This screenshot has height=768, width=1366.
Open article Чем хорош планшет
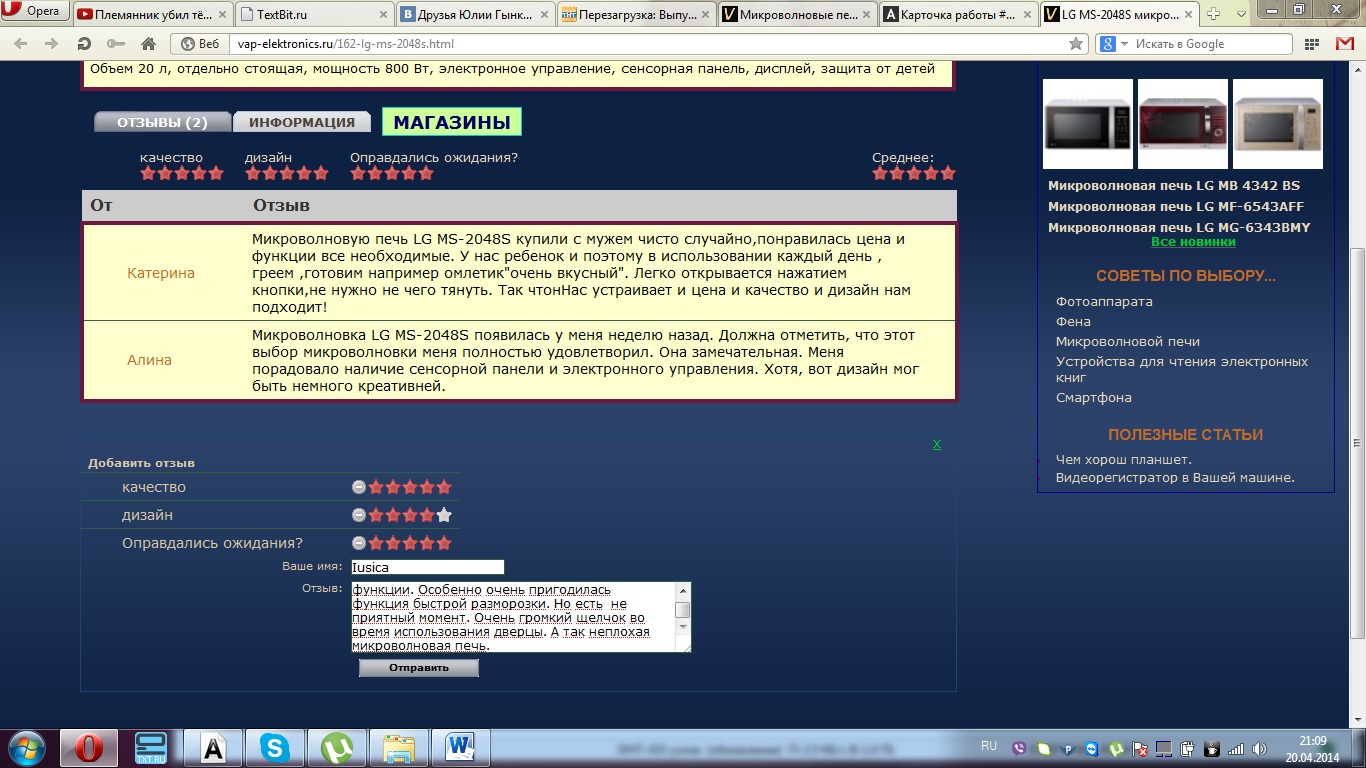click(x=1124, y=459)
